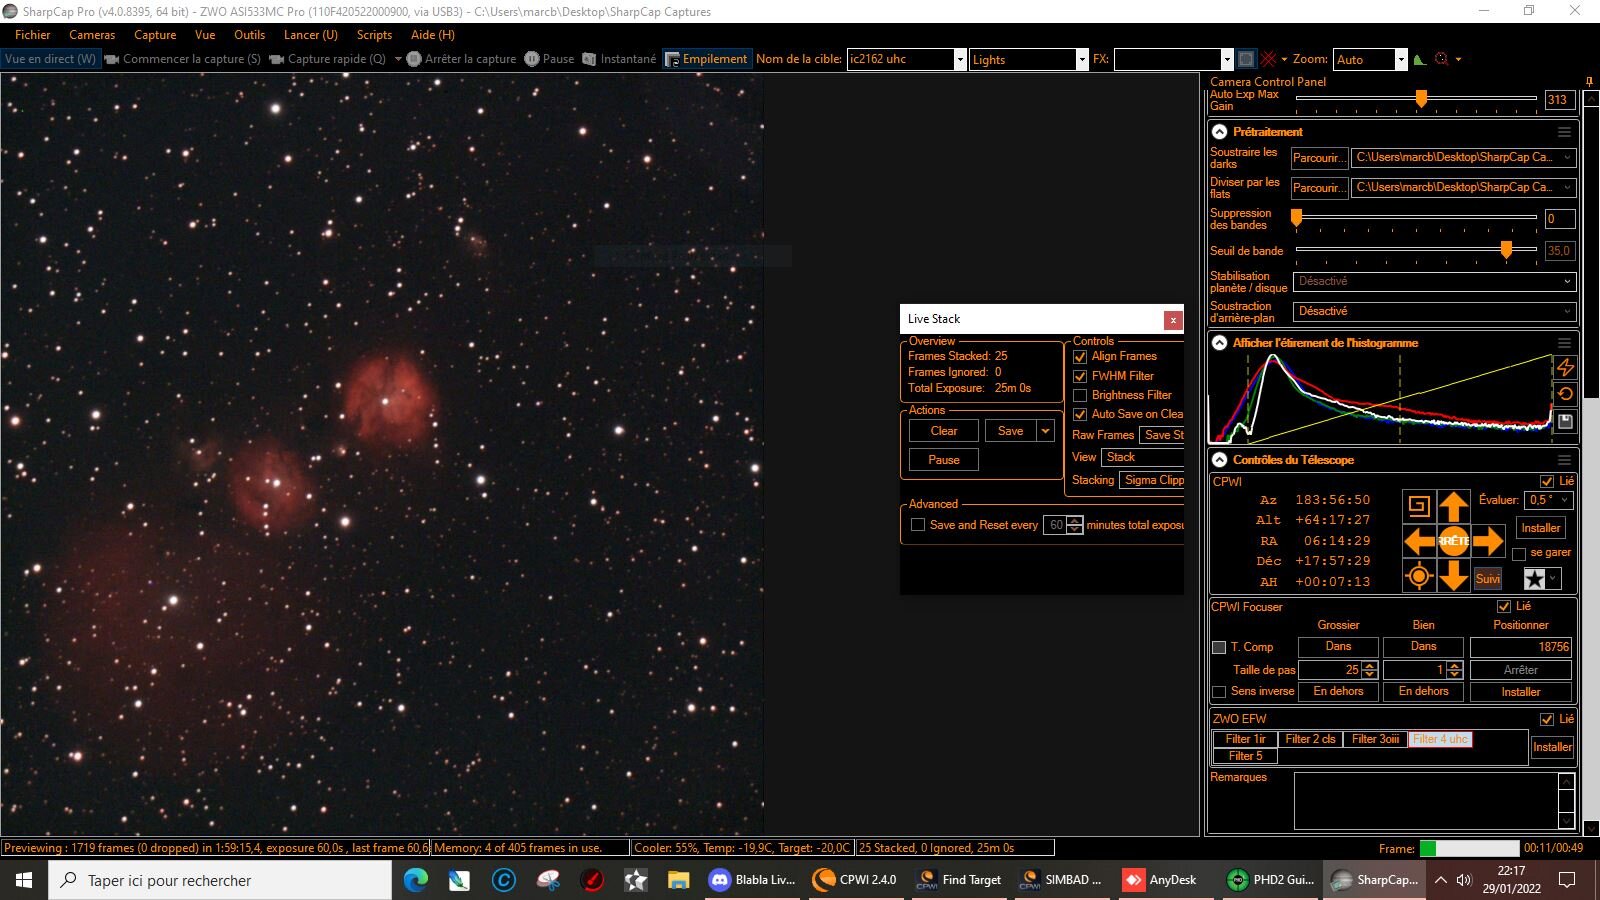Click the focus assistant magnifier icon in toolbar

click(1441, 59)
